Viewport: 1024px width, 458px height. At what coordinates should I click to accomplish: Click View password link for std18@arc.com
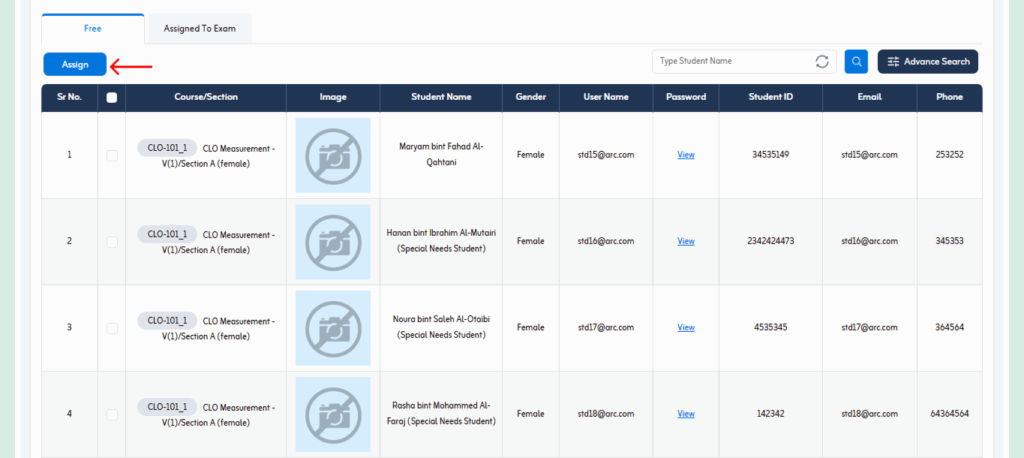pos(686,413)
